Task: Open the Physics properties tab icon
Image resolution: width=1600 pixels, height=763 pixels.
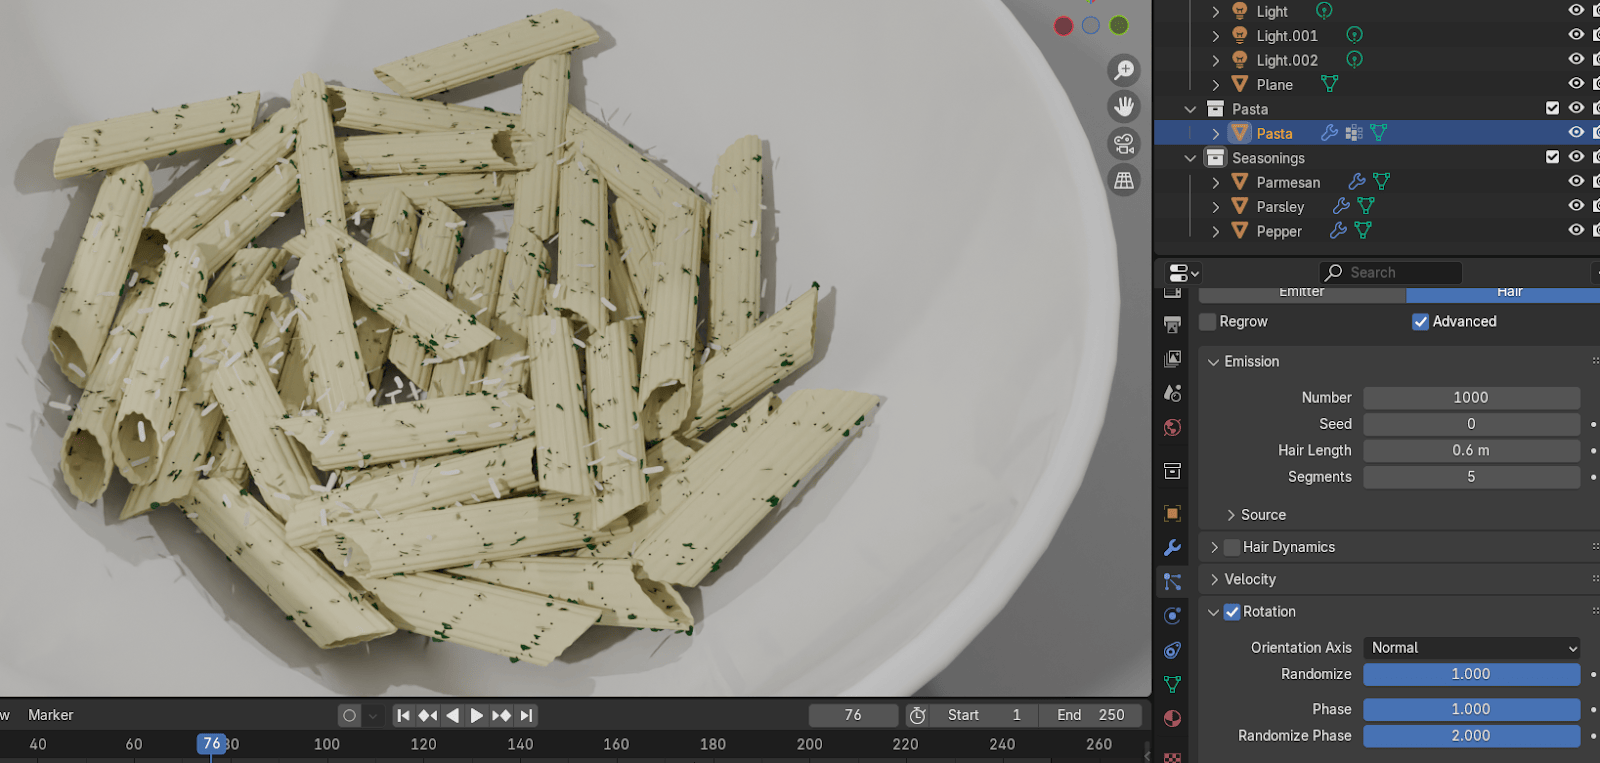Action: coord(1173,616)
